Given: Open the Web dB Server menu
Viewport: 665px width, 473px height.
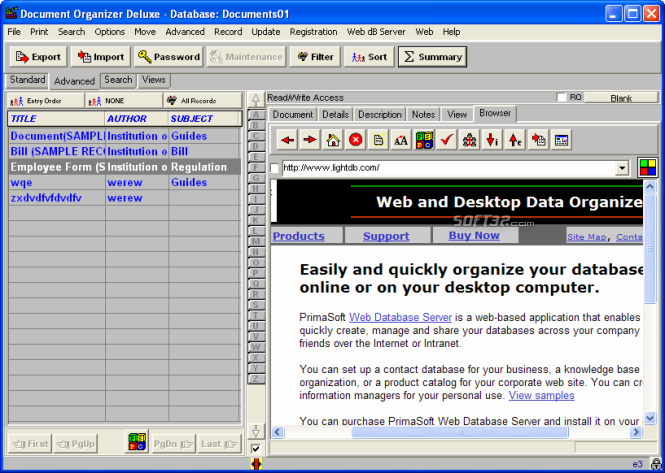Looking at the screenshot, I should [376, 32].
